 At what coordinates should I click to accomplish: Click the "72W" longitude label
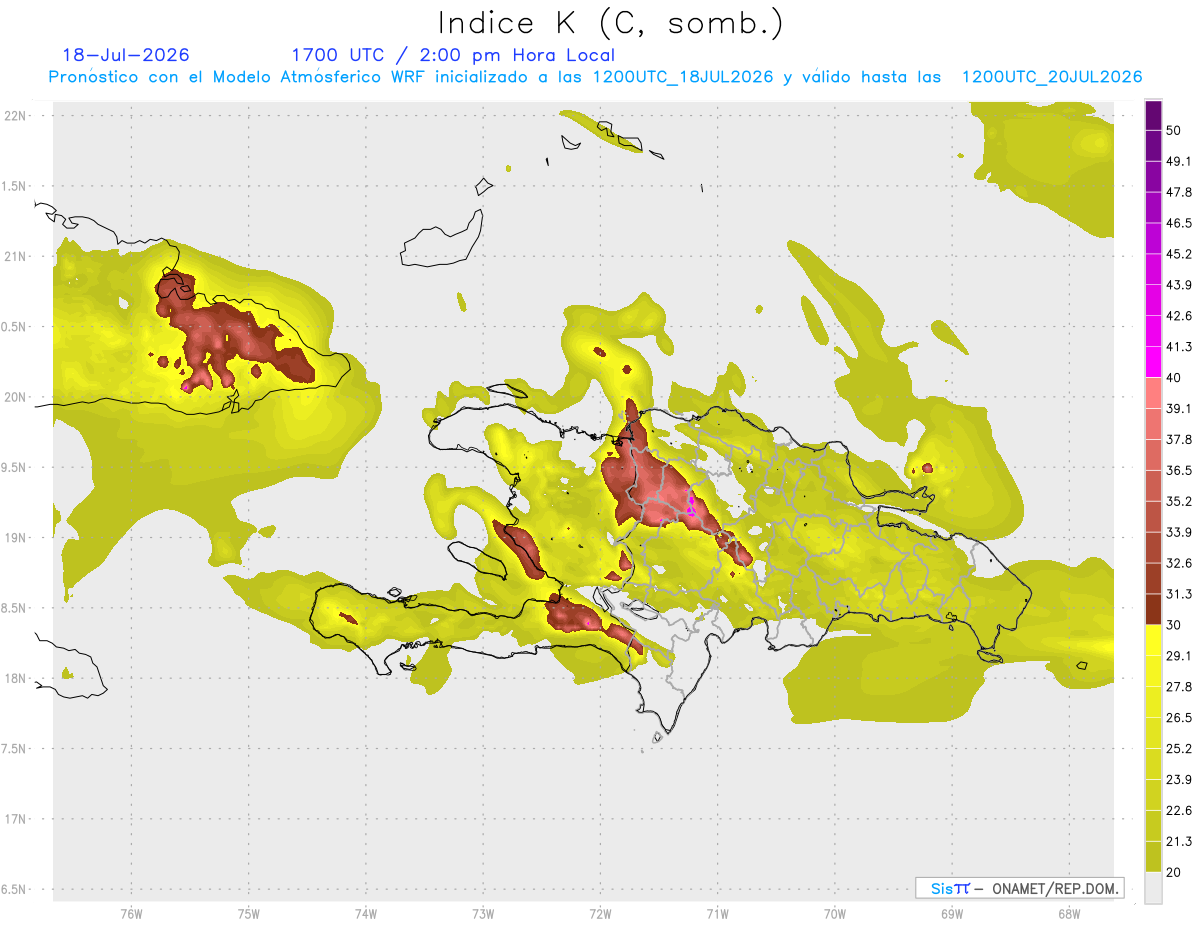(600, 913)
